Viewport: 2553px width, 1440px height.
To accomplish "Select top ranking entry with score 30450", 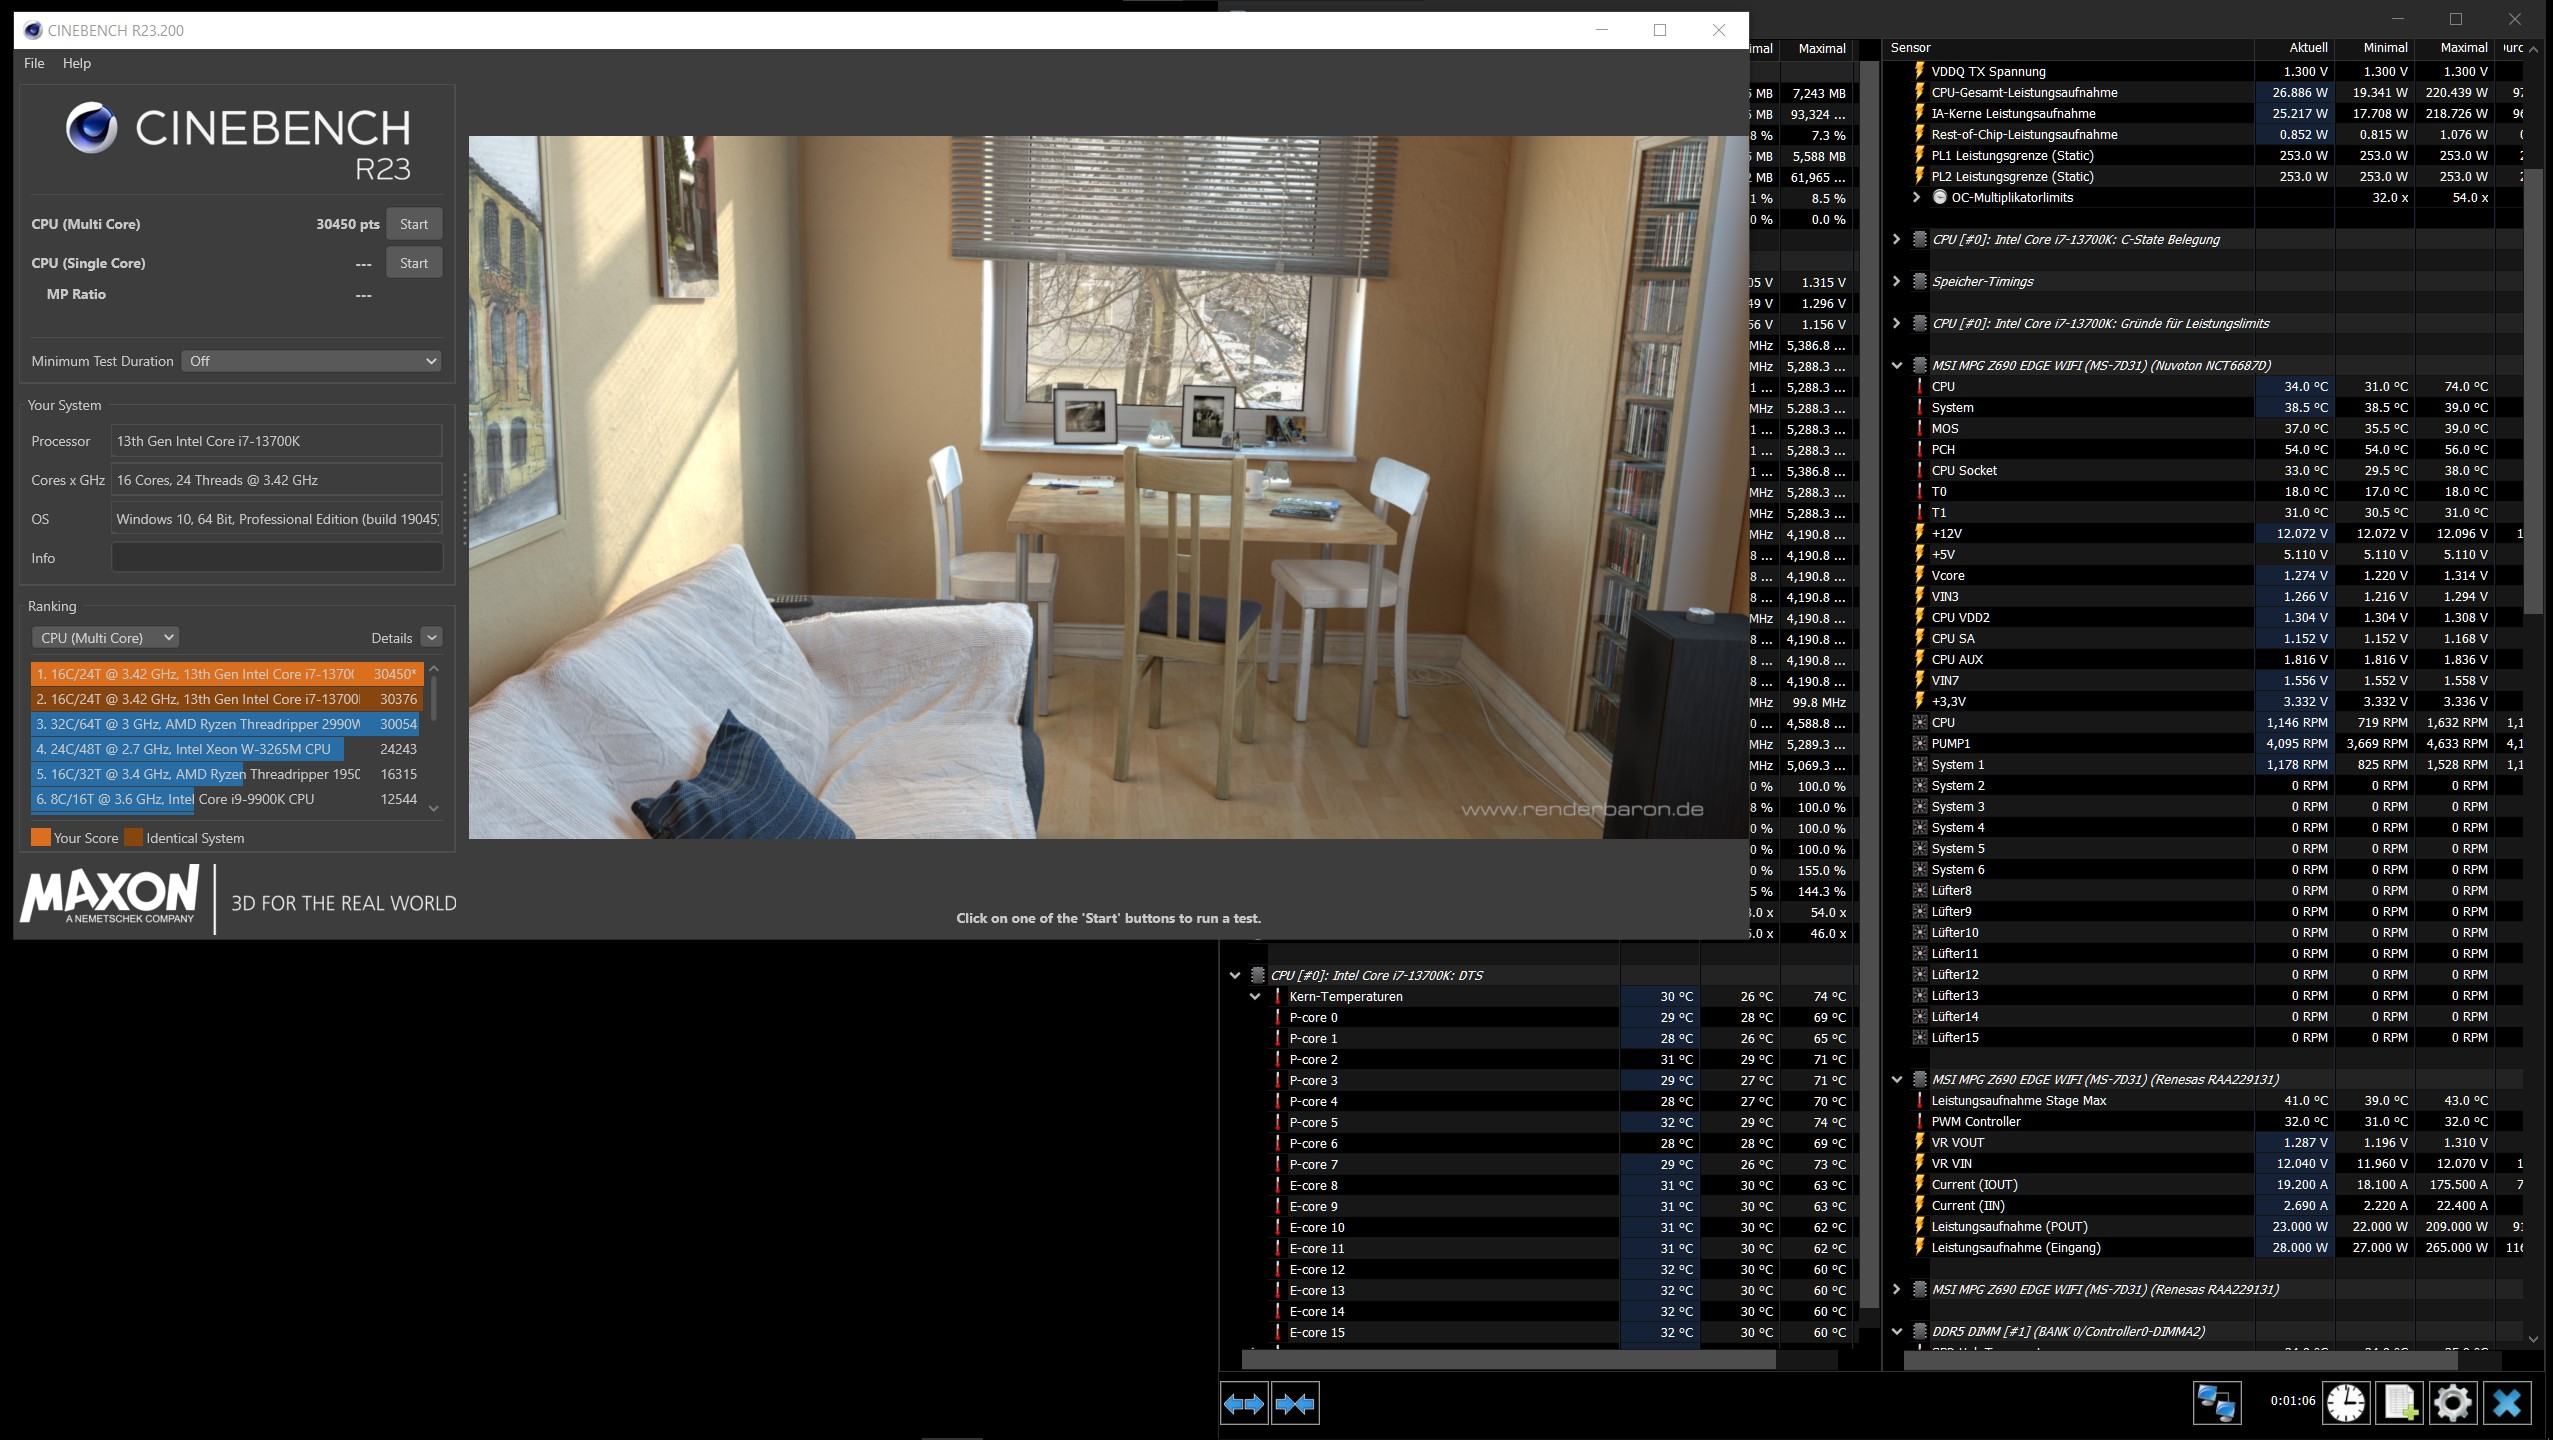I will coord(225,674).
